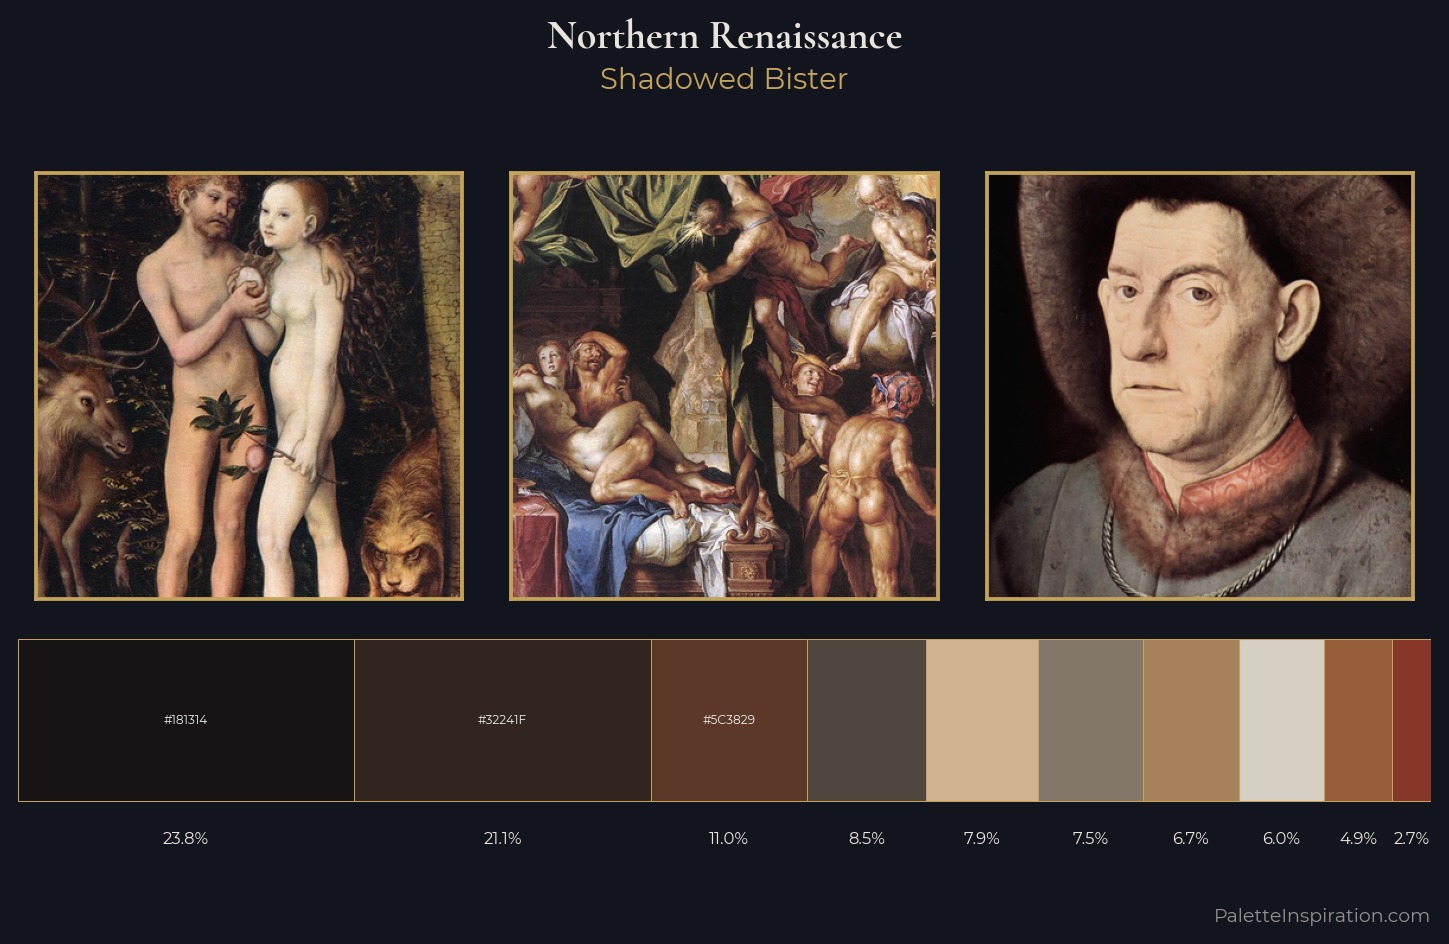Select the portrait of man in fur hat
Screen dimensions: 1449x944
pyautogui.click(x=1200, y=386)
